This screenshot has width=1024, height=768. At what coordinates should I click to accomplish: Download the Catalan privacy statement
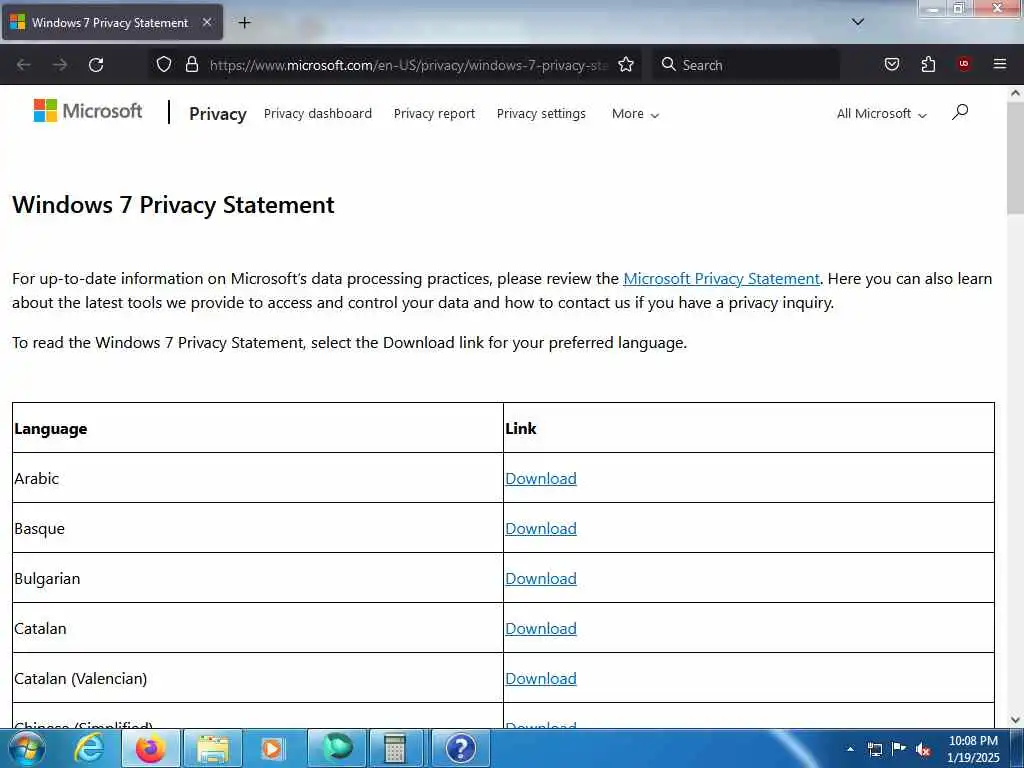pos(541,629)
